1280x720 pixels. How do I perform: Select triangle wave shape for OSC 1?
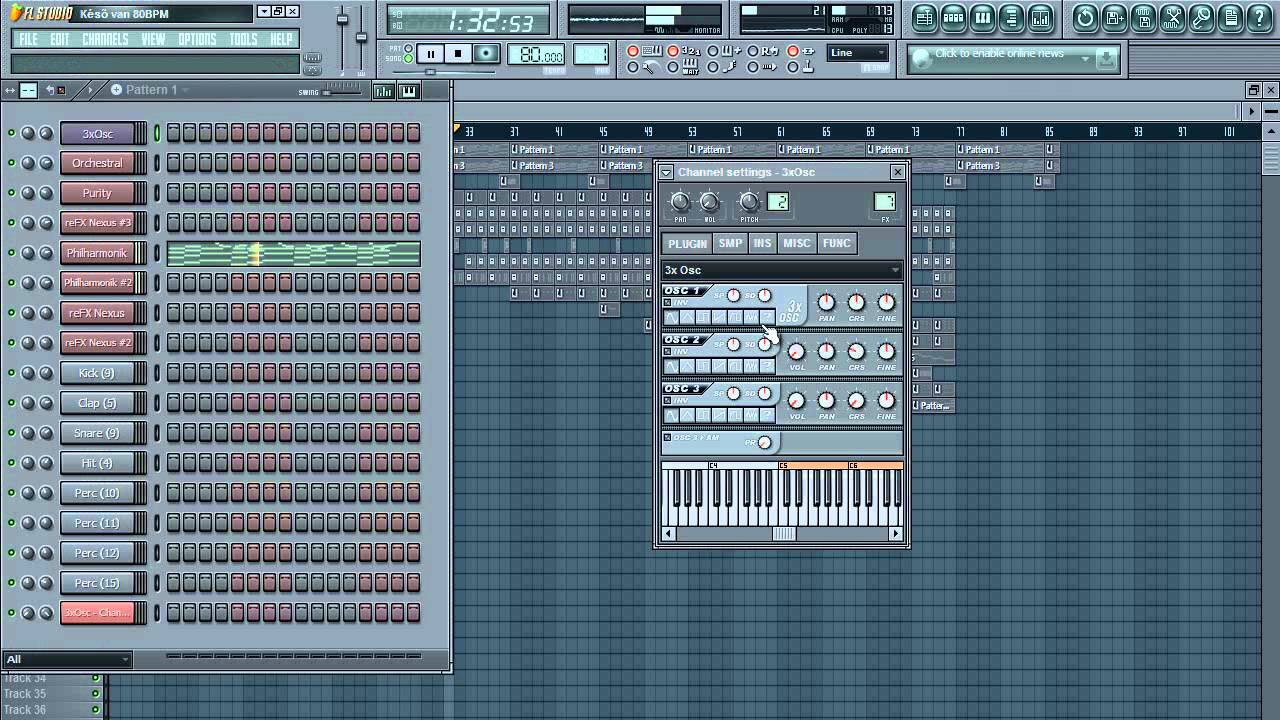(x=687, y=317)
